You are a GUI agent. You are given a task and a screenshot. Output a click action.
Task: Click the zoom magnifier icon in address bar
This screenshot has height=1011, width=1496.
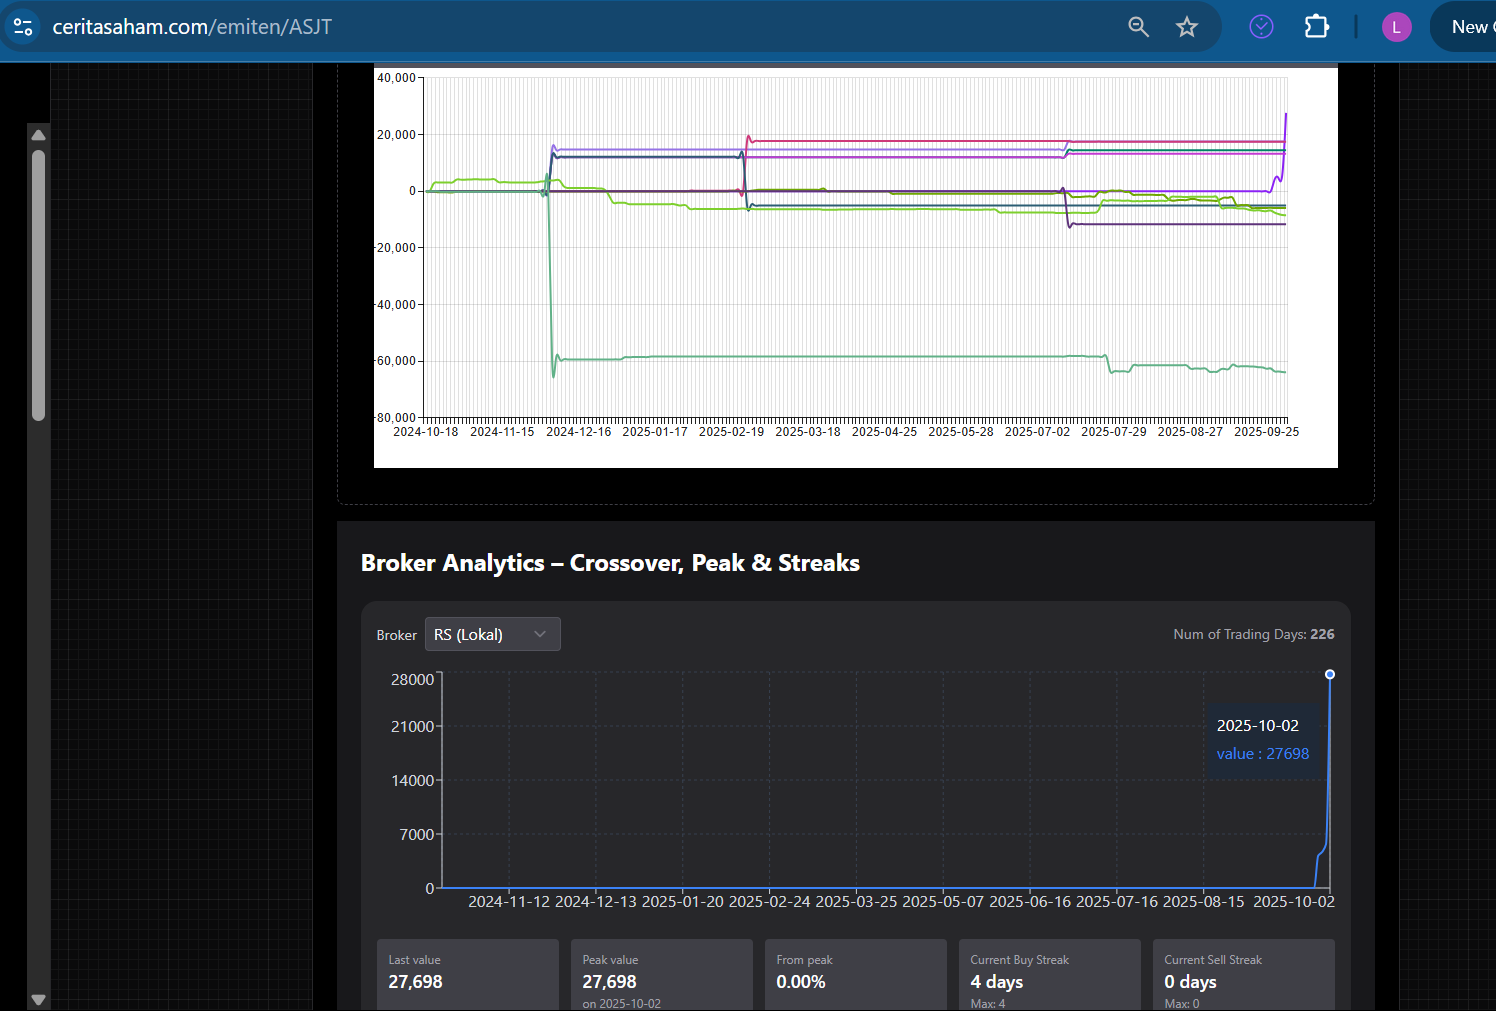tap(1138, 27)
